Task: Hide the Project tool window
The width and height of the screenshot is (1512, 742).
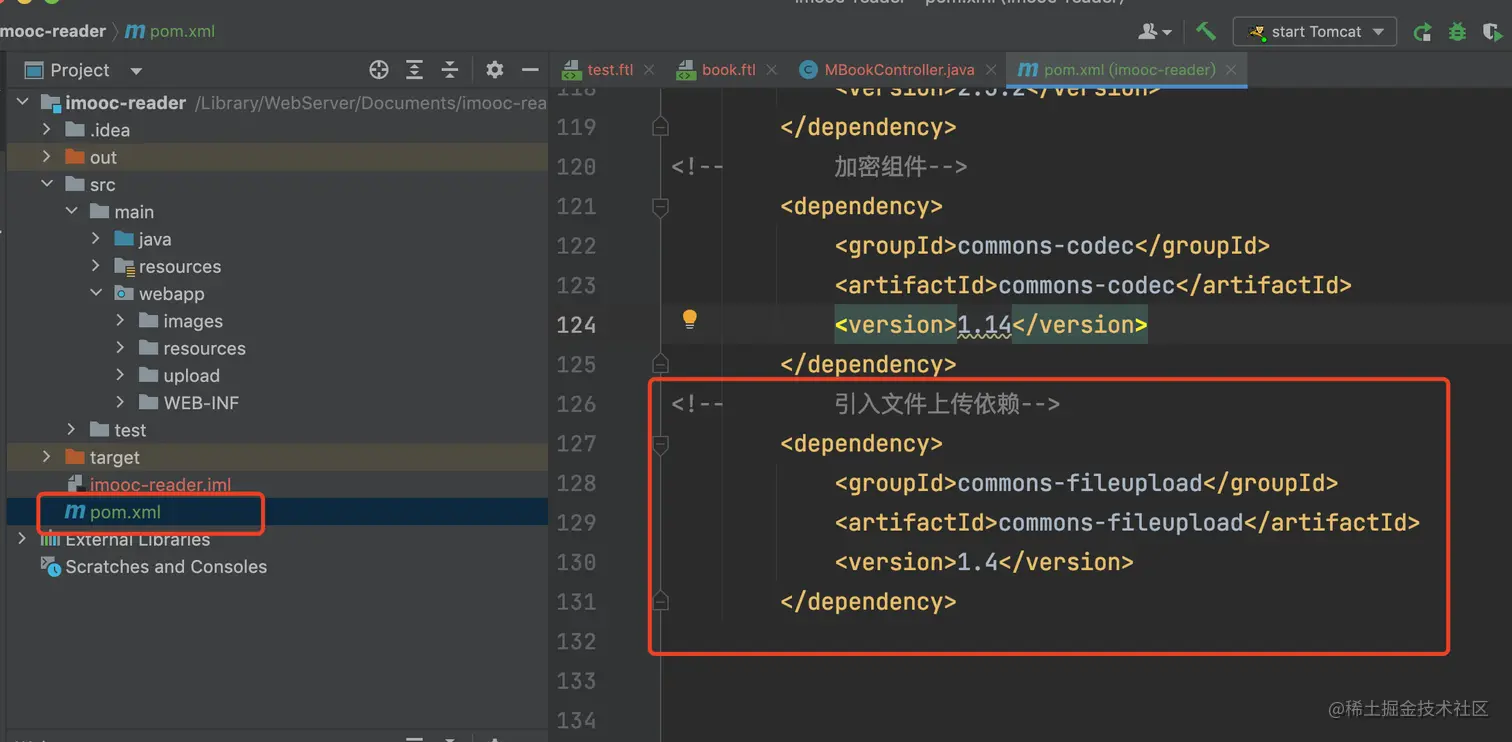Action: click(530, 70)
